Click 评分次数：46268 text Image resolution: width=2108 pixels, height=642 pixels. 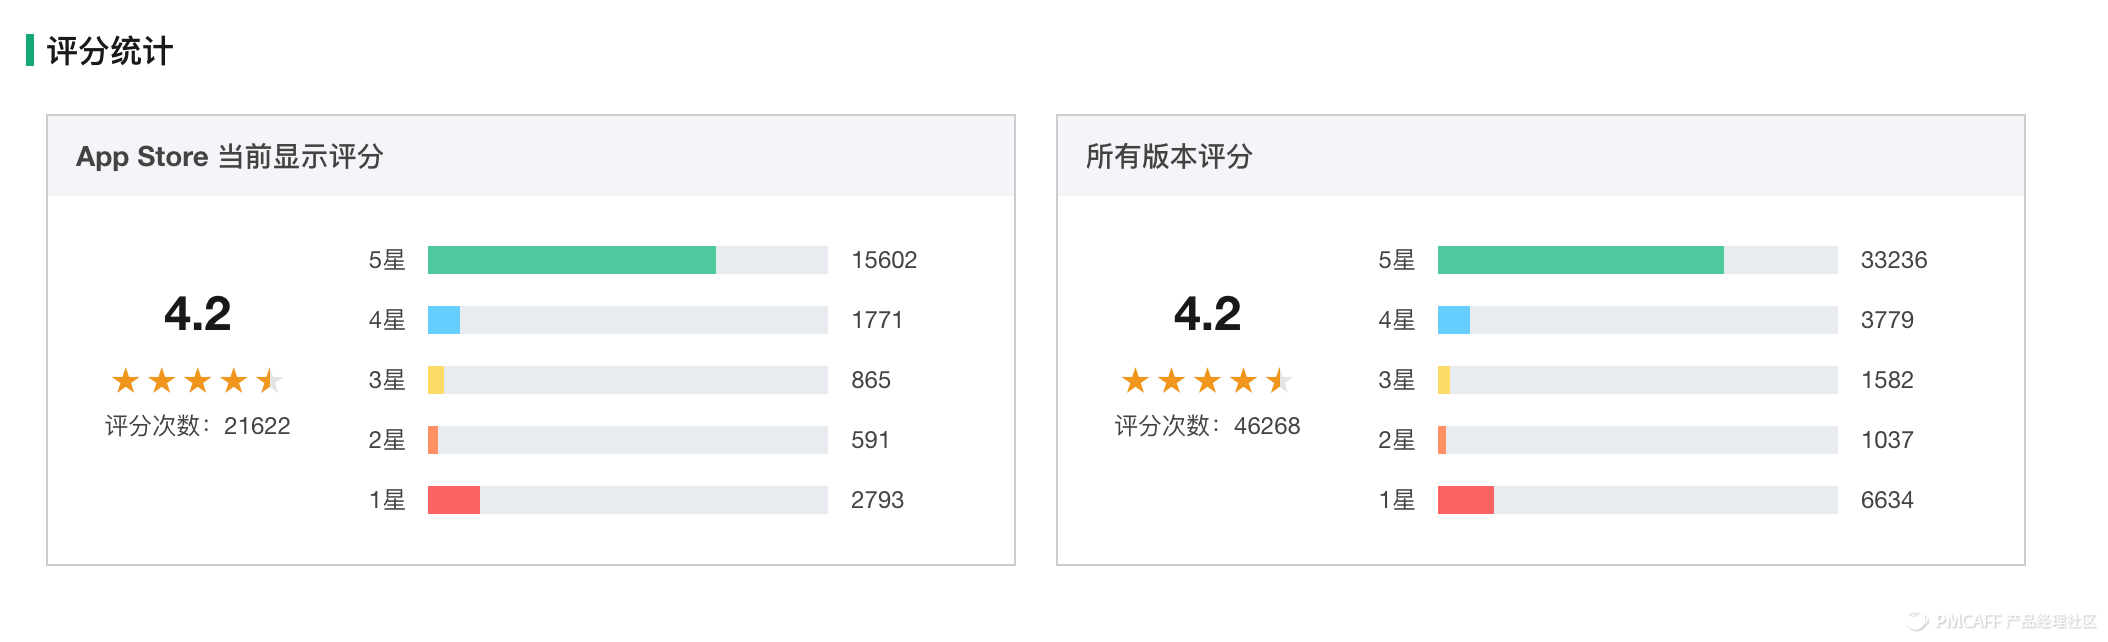pyautogui.click(x=1208, y=426)
